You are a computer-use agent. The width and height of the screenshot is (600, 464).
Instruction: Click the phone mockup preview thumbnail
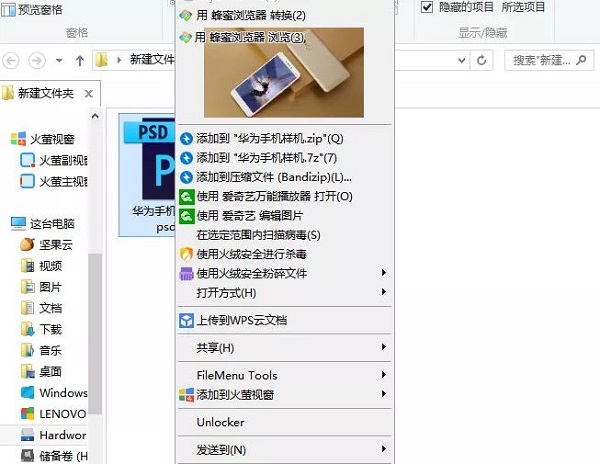pos(284,72)
